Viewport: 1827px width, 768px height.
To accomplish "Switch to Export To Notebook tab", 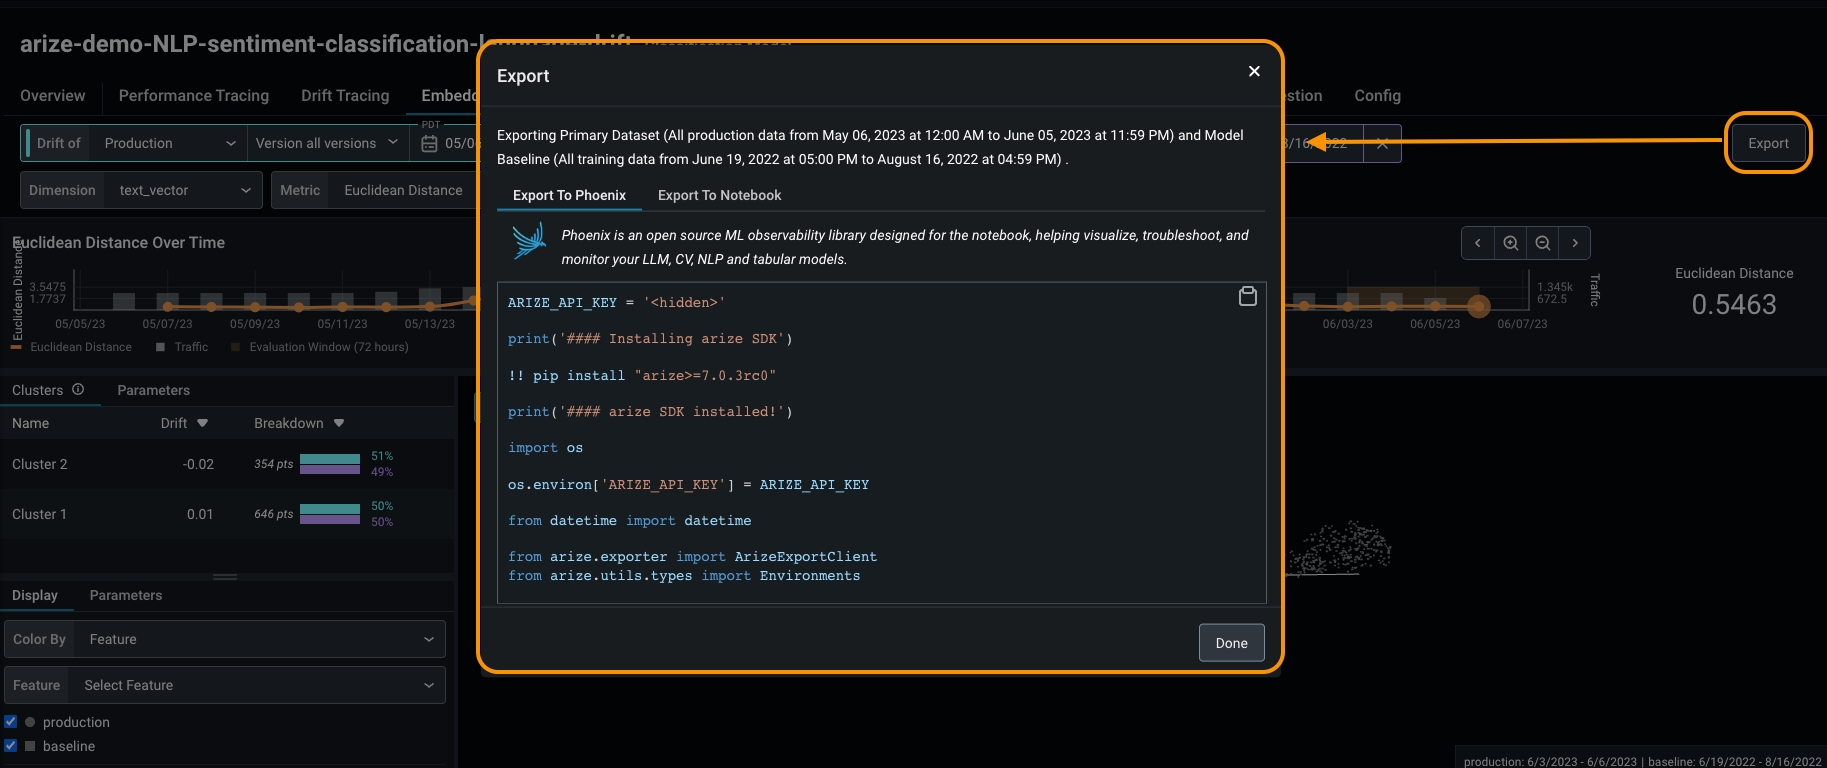I will tap(719, 195).
